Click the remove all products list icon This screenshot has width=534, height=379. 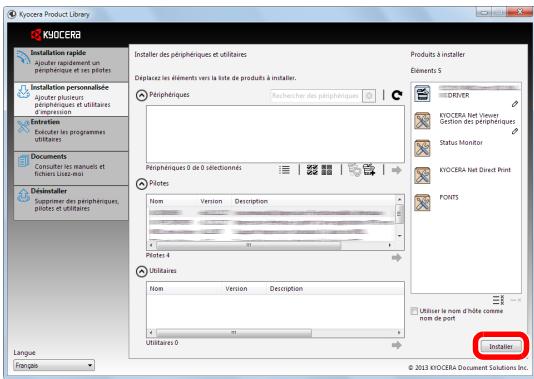[x=498, y=300]
